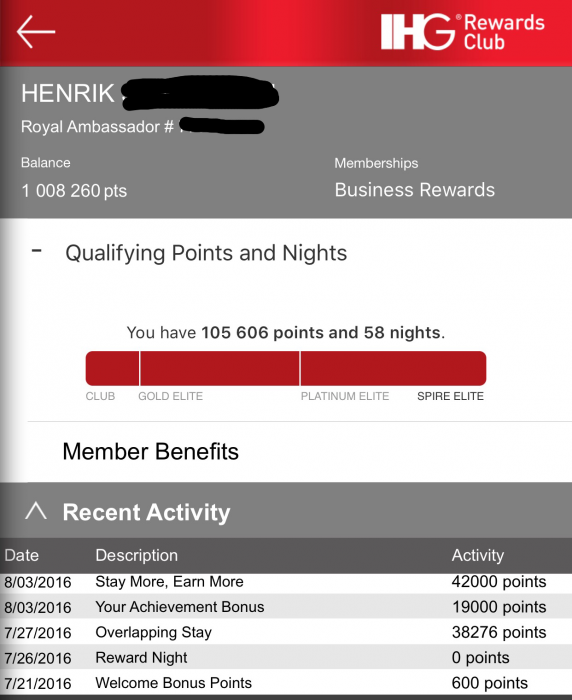This screenshot has height=700, width=572.
Task: Click the Club segment of progress bar
Action: point(113,368)
